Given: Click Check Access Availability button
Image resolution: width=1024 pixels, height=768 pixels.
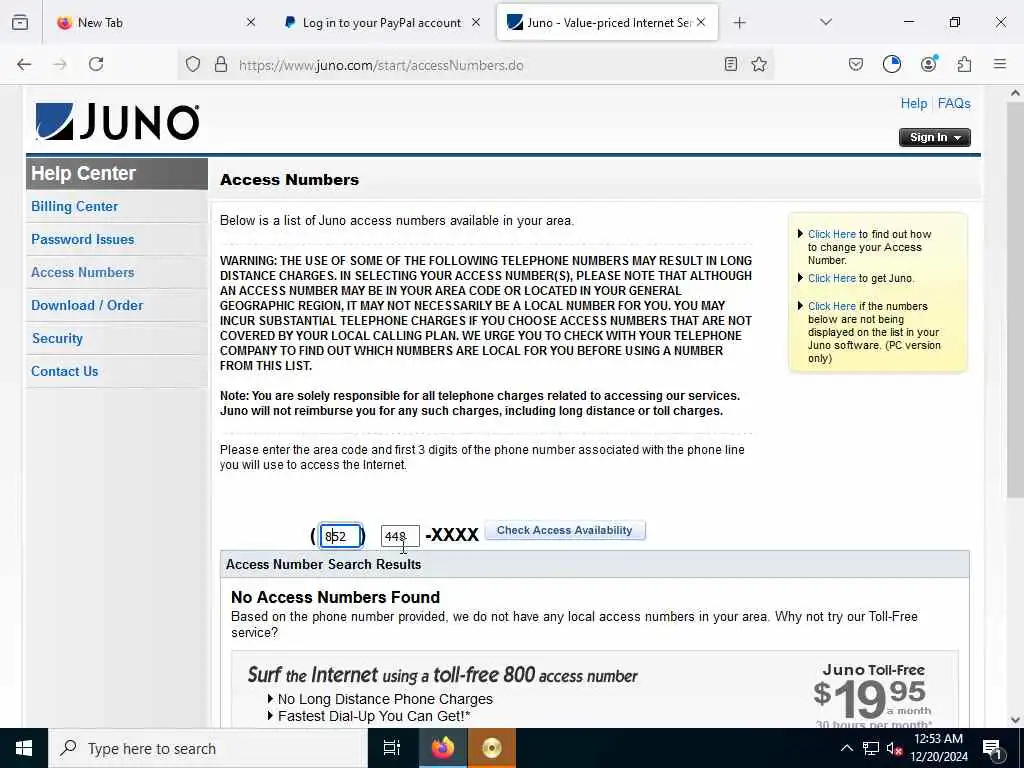Looking at the screenshot, I should pyautogui.click(x=565, y=530).
